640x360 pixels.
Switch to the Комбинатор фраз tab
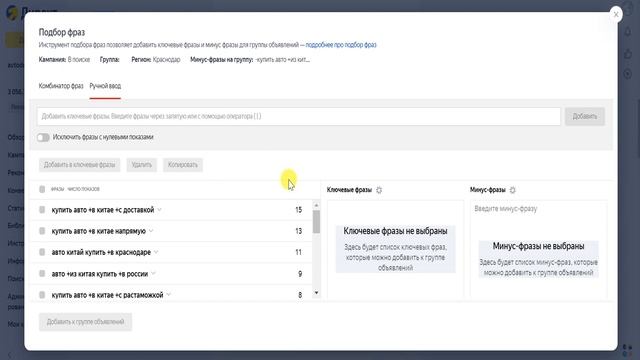pyautogui.click(x=61, y=86)
